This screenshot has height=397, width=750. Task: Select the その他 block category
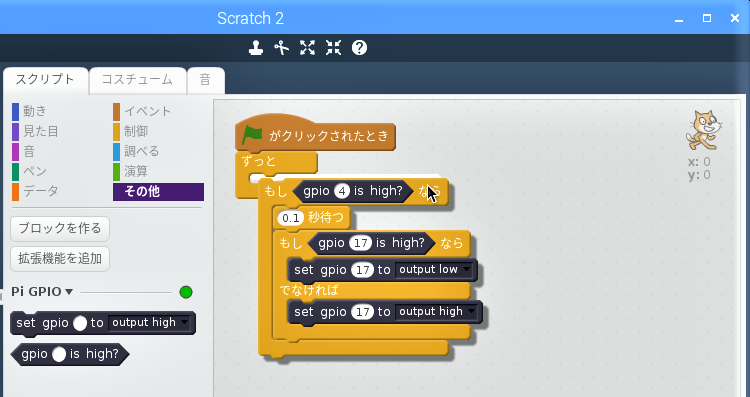[x=158, y=192]
